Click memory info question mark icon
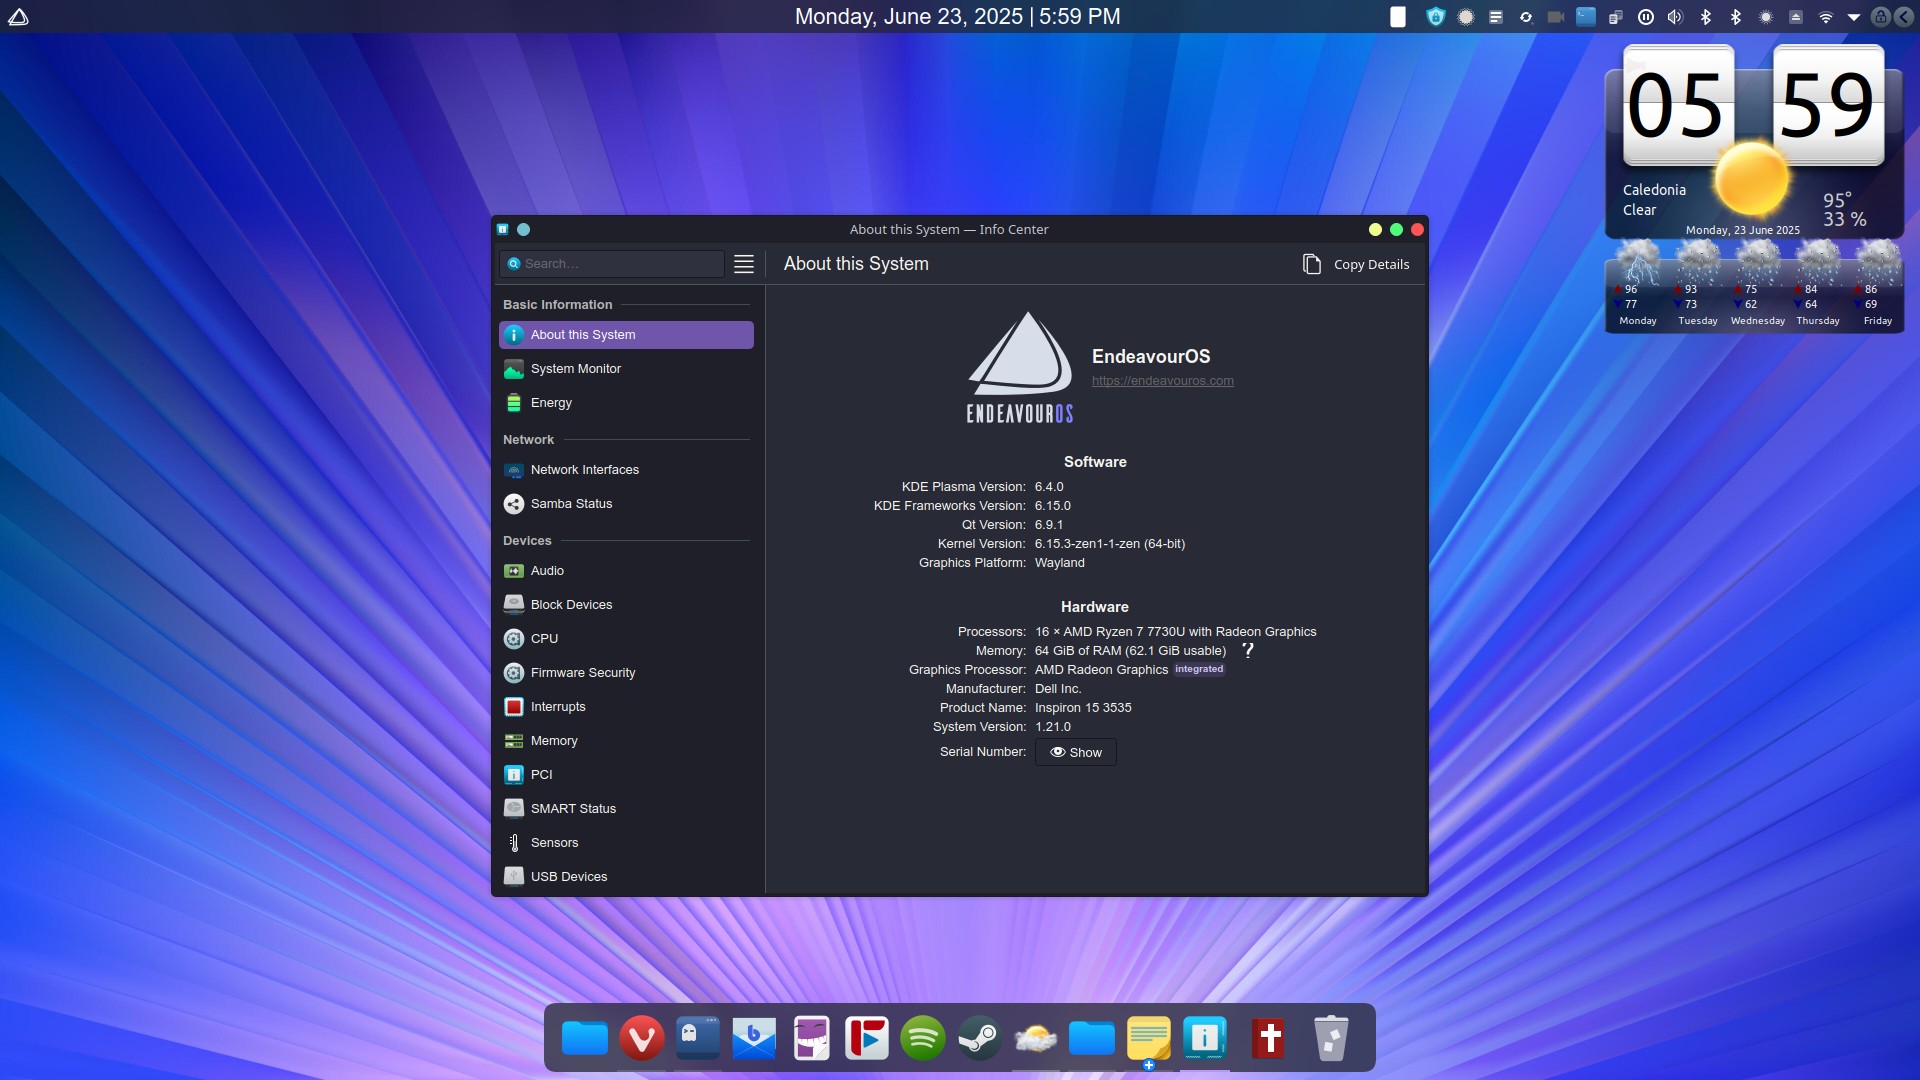Screen dimensions: 1920x1080 1248,650
